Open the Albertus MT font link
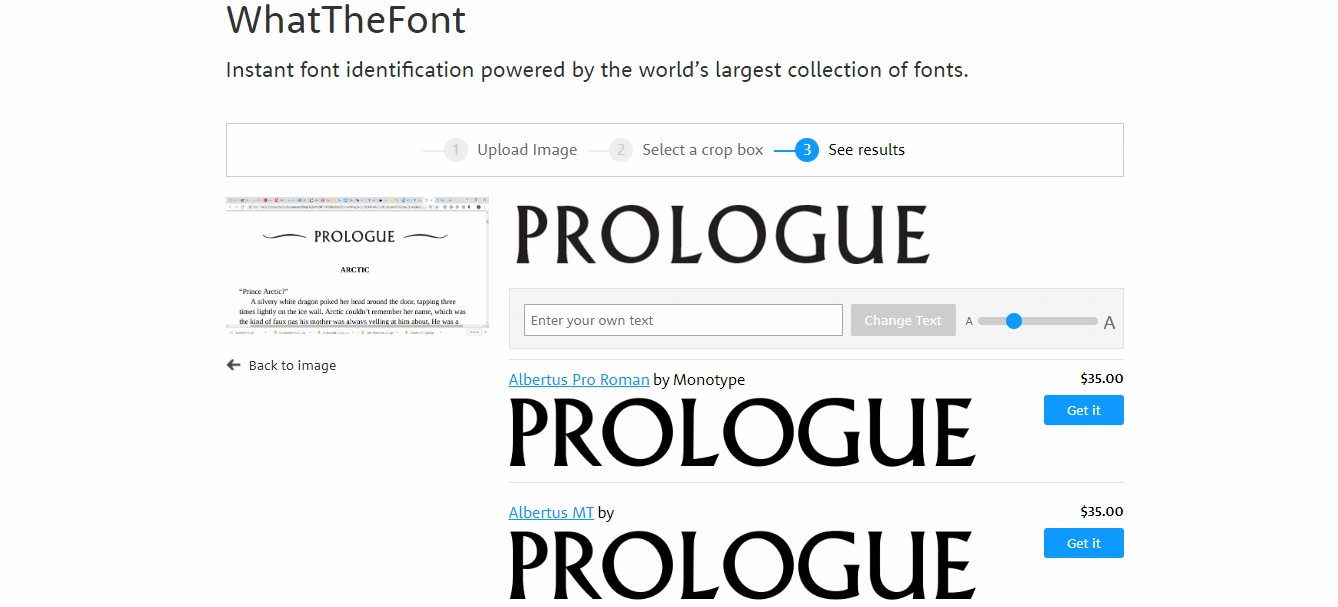 (551, 513)
